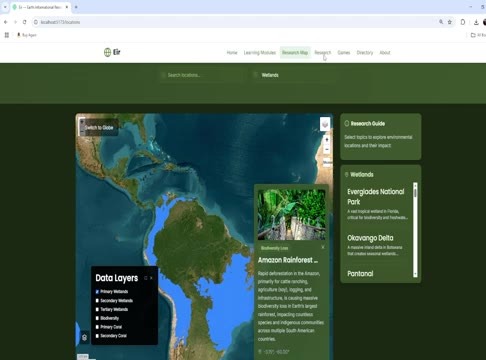Open the map layers stack icon
This screenshot has height=360, width=486.
325,124
